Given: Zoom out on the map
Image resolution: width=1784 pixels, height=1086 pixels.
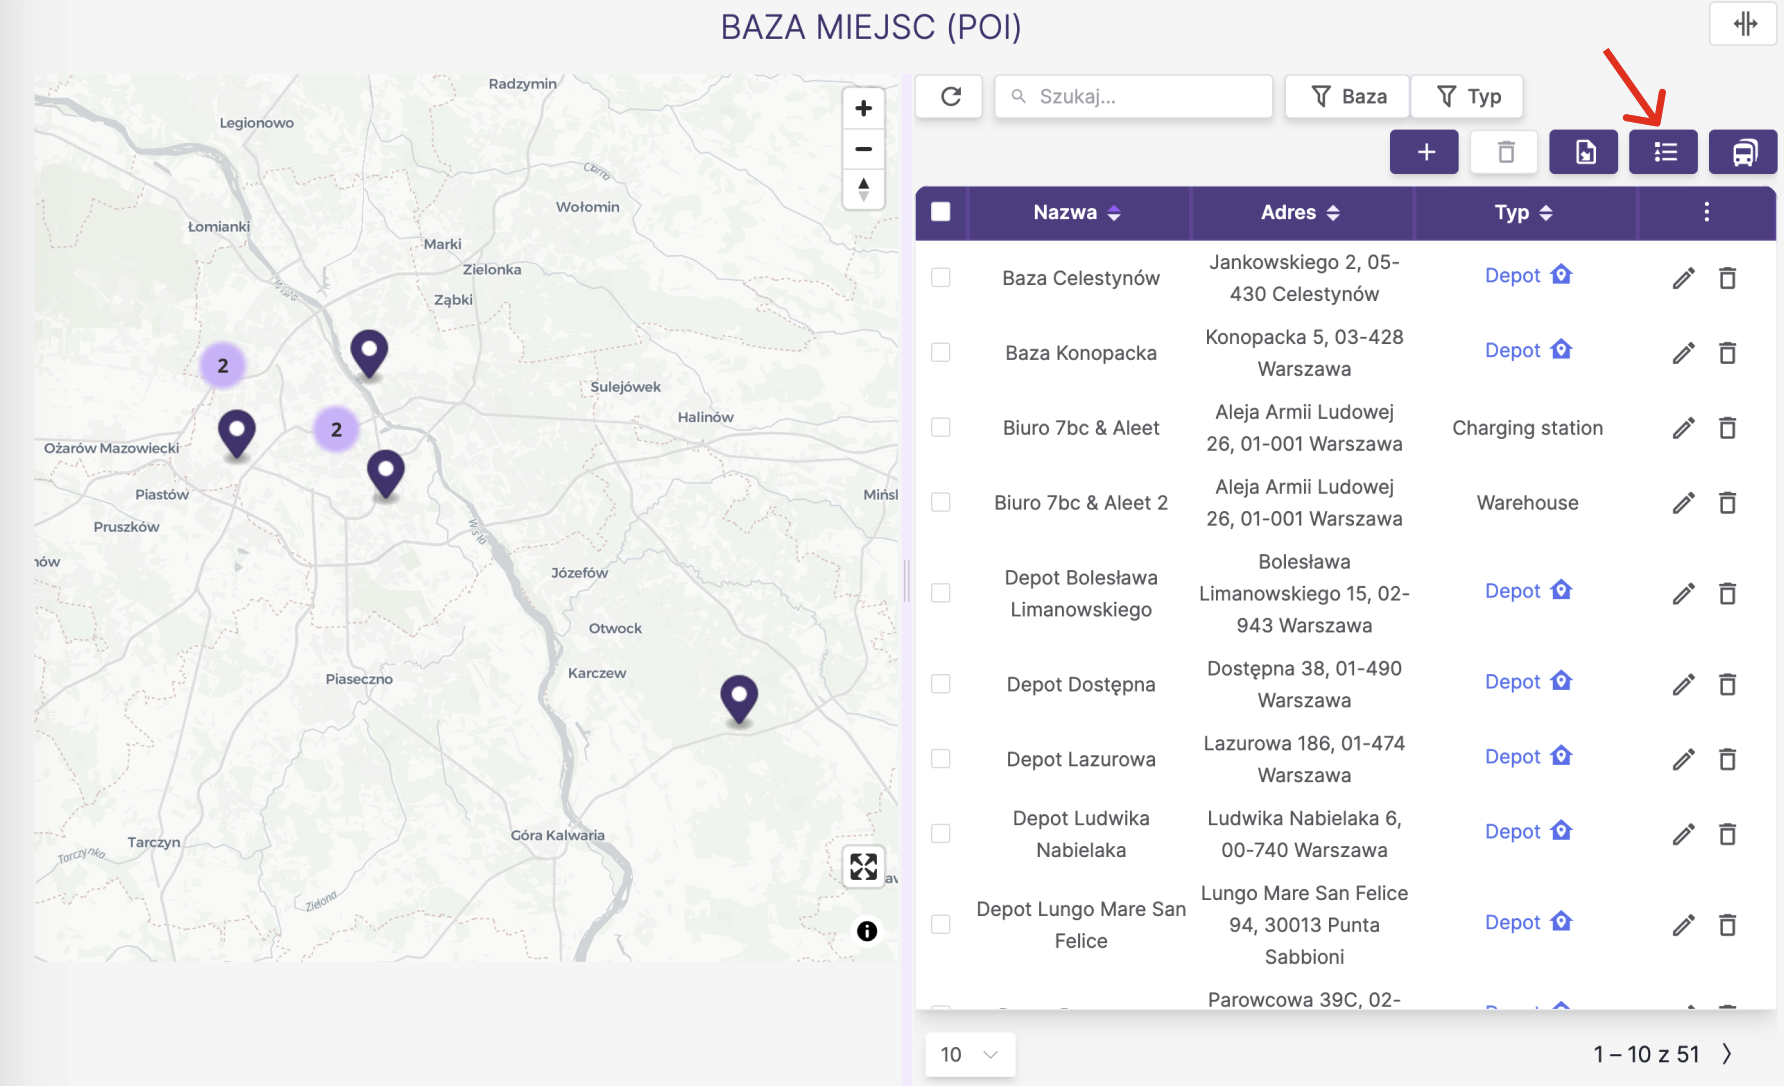Looking at the screenshot, I should (864, 149).
